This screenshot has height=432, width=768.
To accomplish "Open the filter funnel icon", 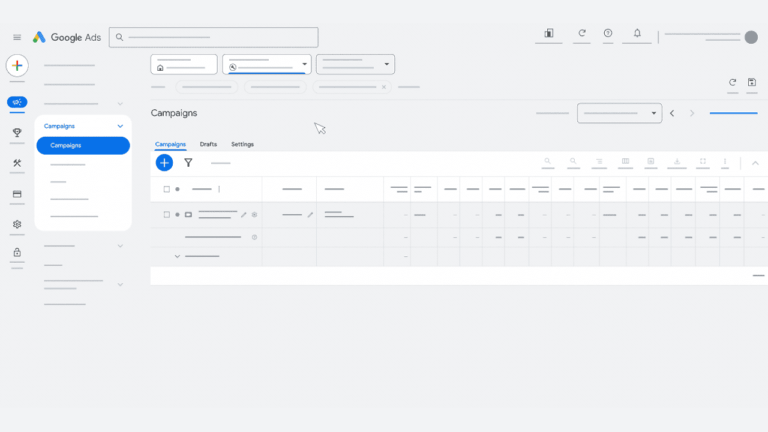I will coord(188,163).
